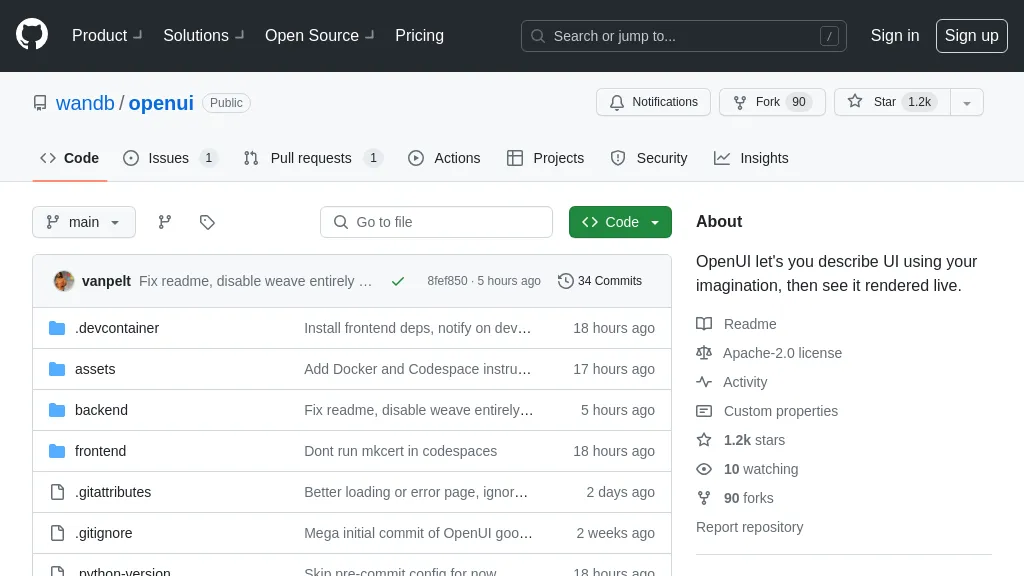Open the backend folder icon

pyautogui.click(x=57, y=410)
